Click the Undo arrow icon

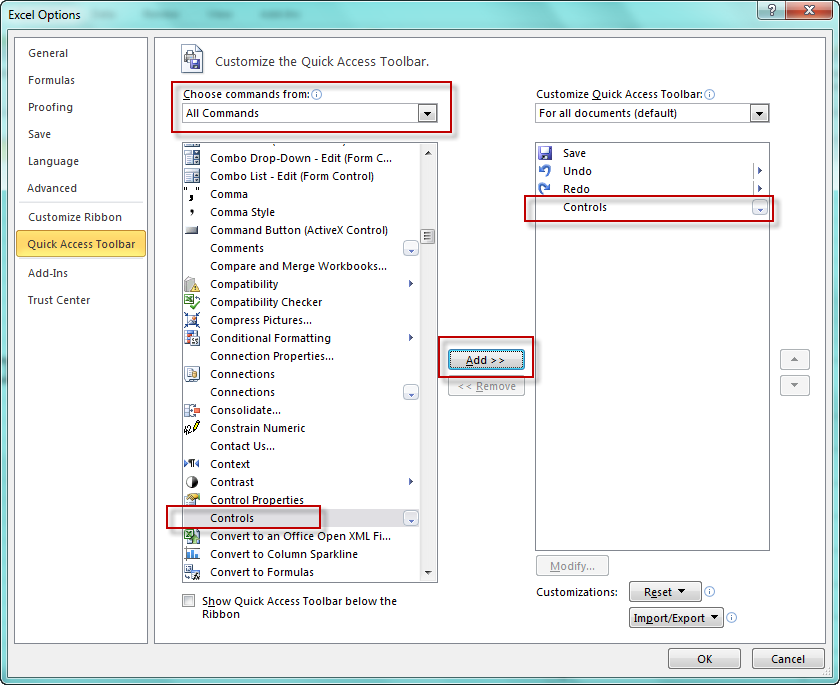[x=545, y=171]
